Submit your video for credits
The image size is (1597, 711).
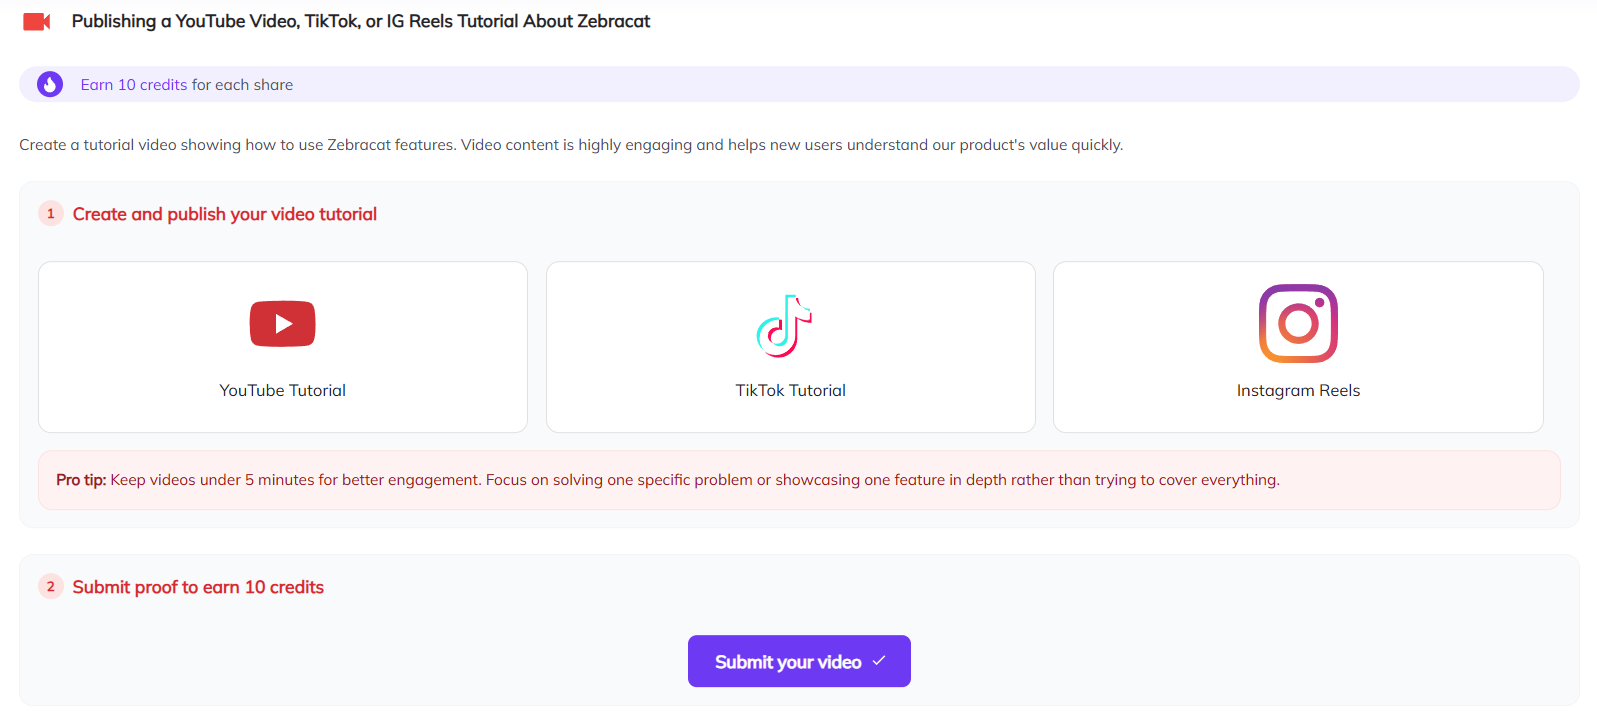(x=799, y=661)
